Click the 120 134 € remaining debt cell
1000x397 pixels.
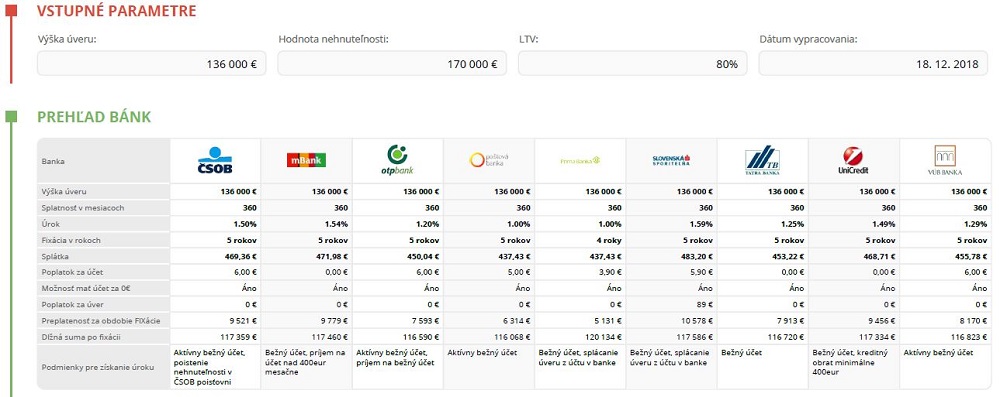(580, 337)
